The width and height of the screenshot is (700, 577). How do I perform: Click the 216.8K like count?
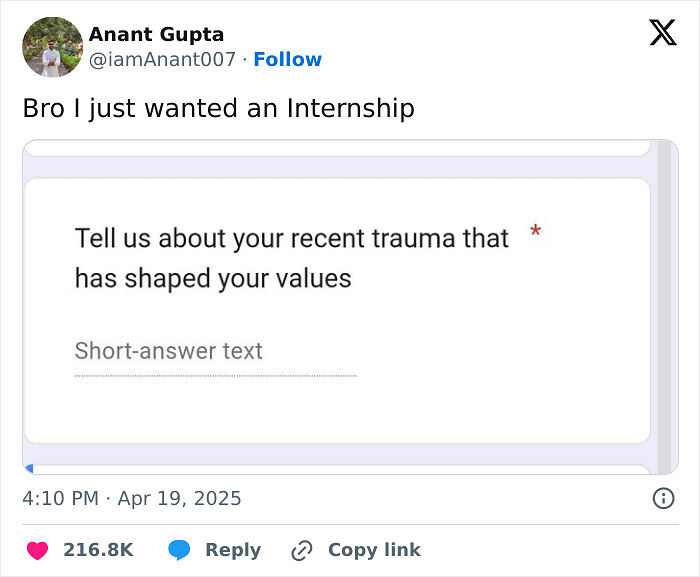pos(98,550)
